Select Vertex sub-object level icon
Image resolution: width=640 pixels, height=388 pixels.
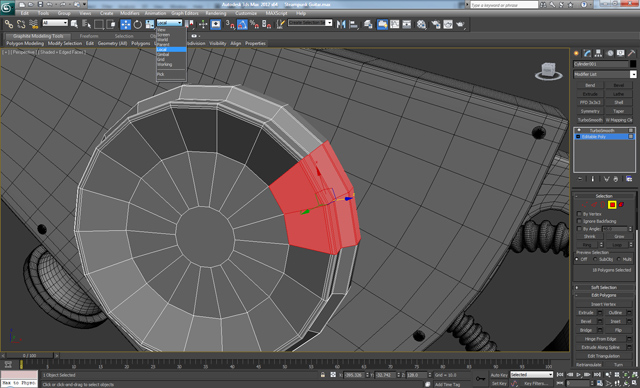click(x=585, y=205)
